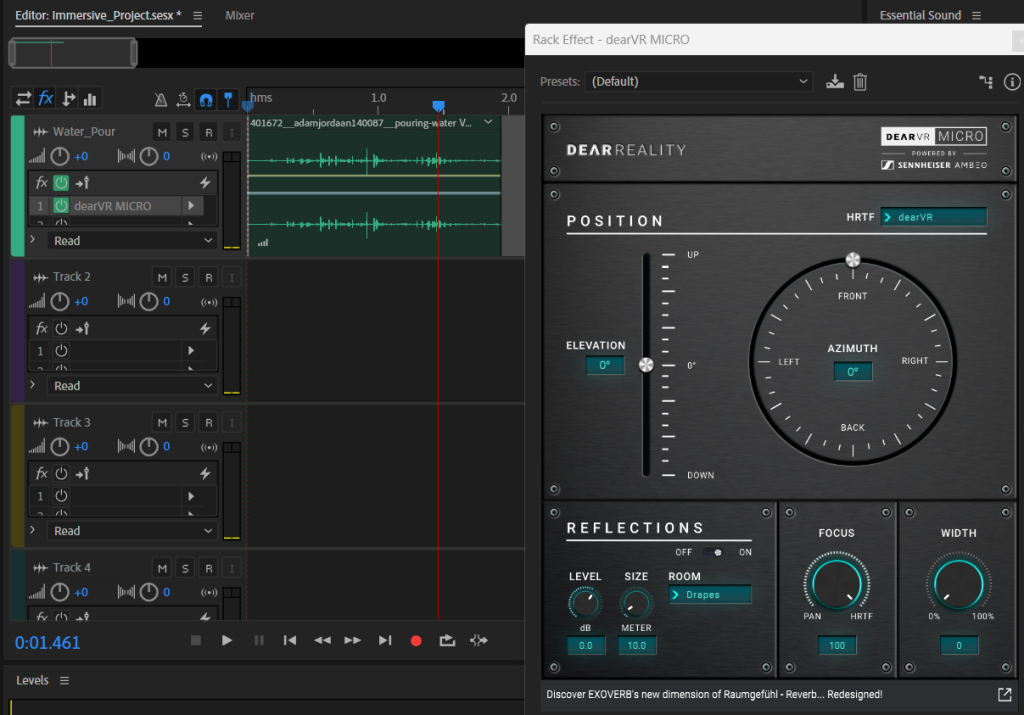This screenshot has width=1024, height=715.
Task: Open the ROOM Drapes selector
Action: pos(709,595)
